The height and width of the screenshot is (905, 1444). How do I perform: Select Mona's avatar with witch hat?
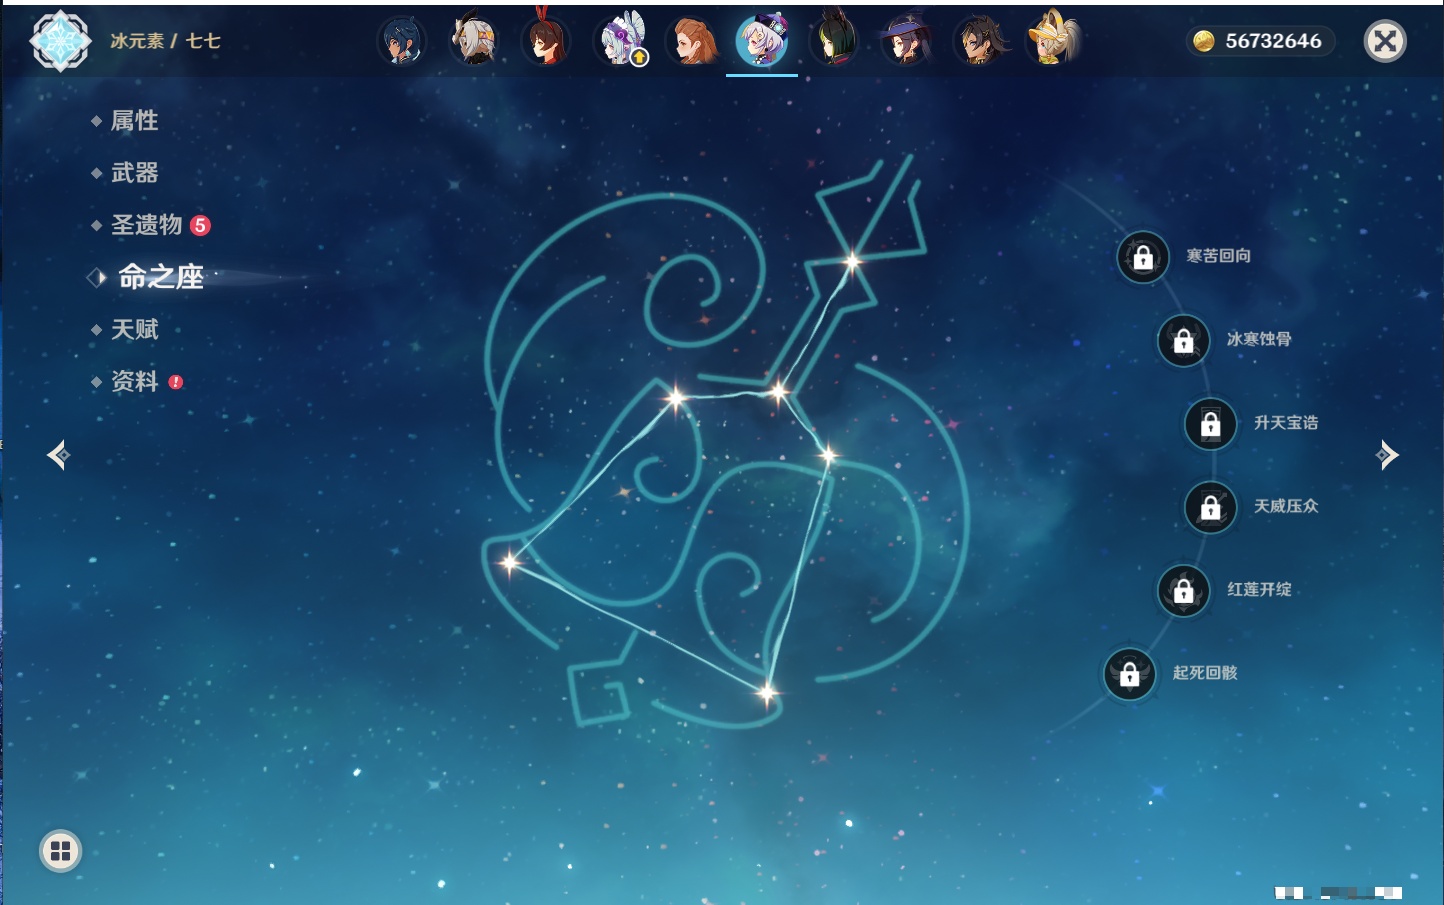(x=906, y=41)
